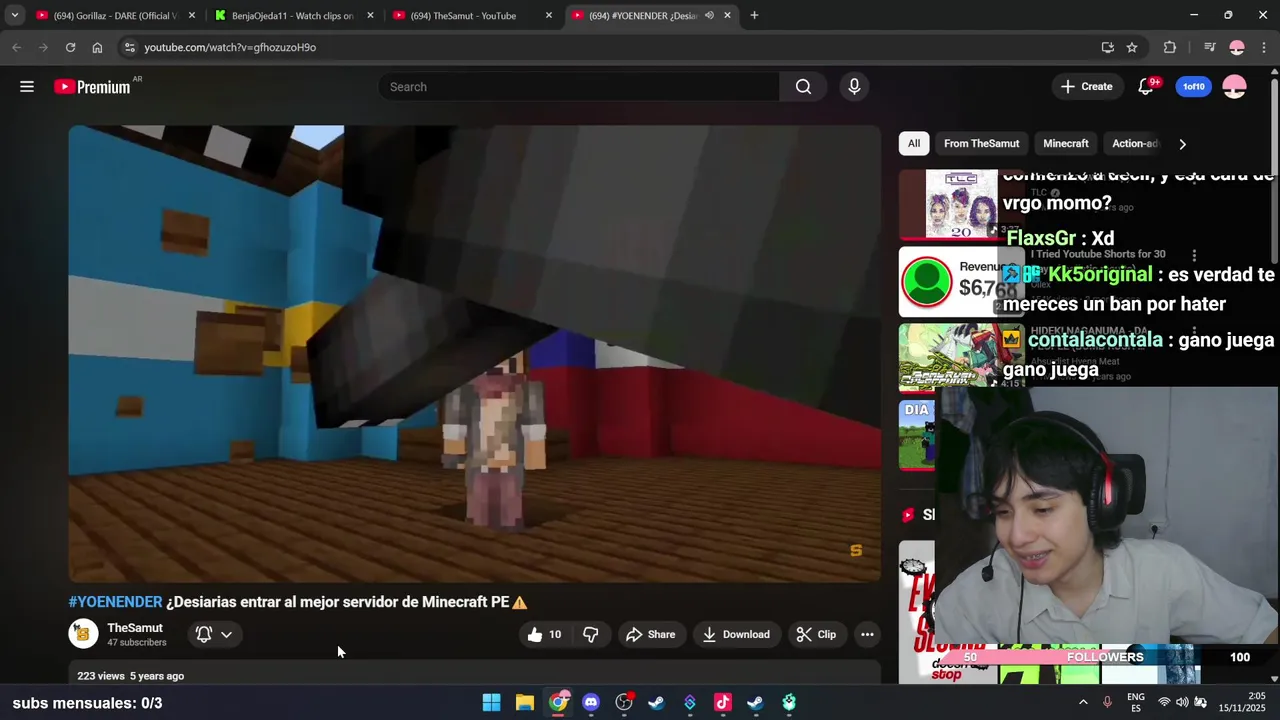Screen dimensions: 1280x720
Task: Close the BenjaOjeda11 Kick tab
Action: 370,15
